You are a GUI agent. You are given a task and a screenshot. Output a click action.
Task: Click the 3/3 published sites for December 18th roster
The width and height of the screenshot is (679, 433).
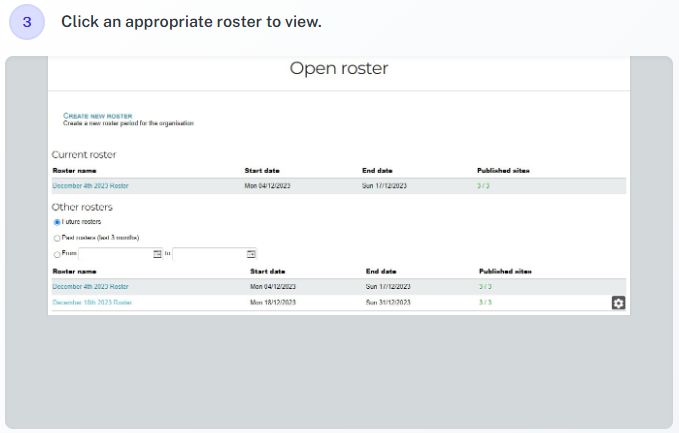485,302
